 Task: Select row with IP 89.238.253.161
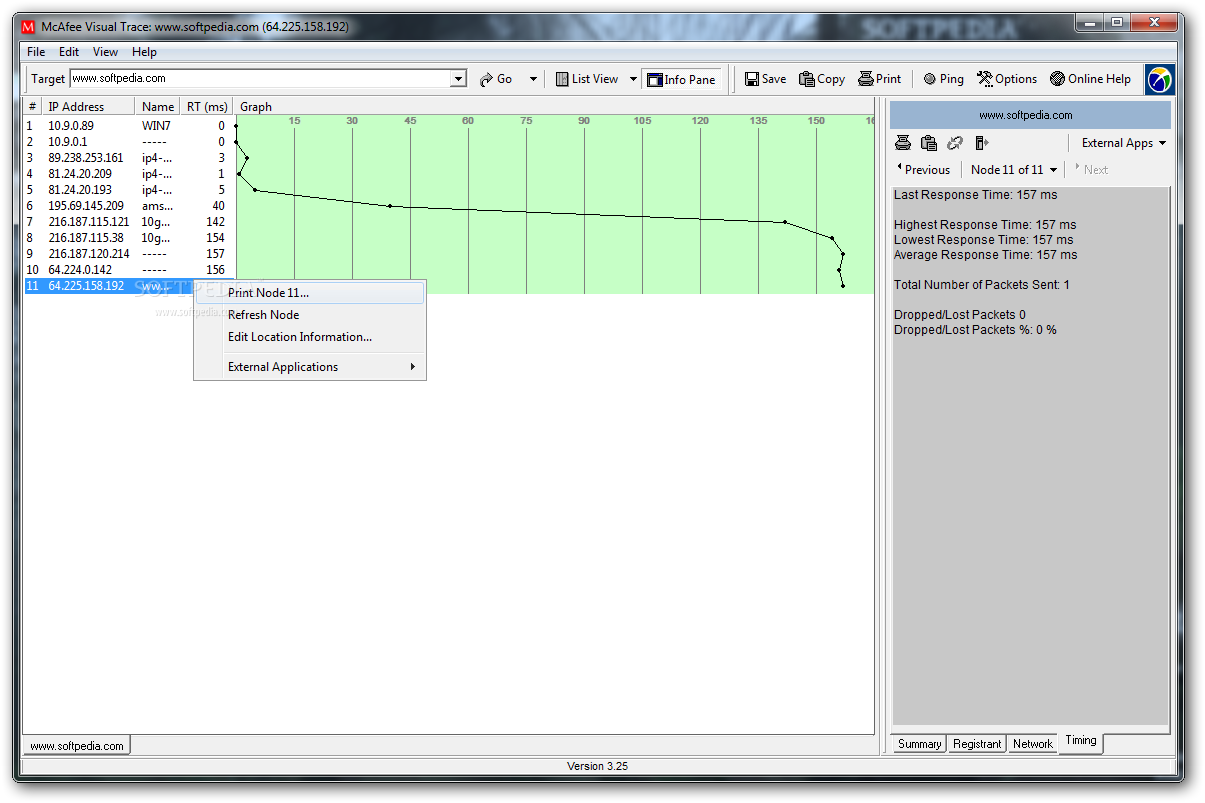tap(129, 158)
